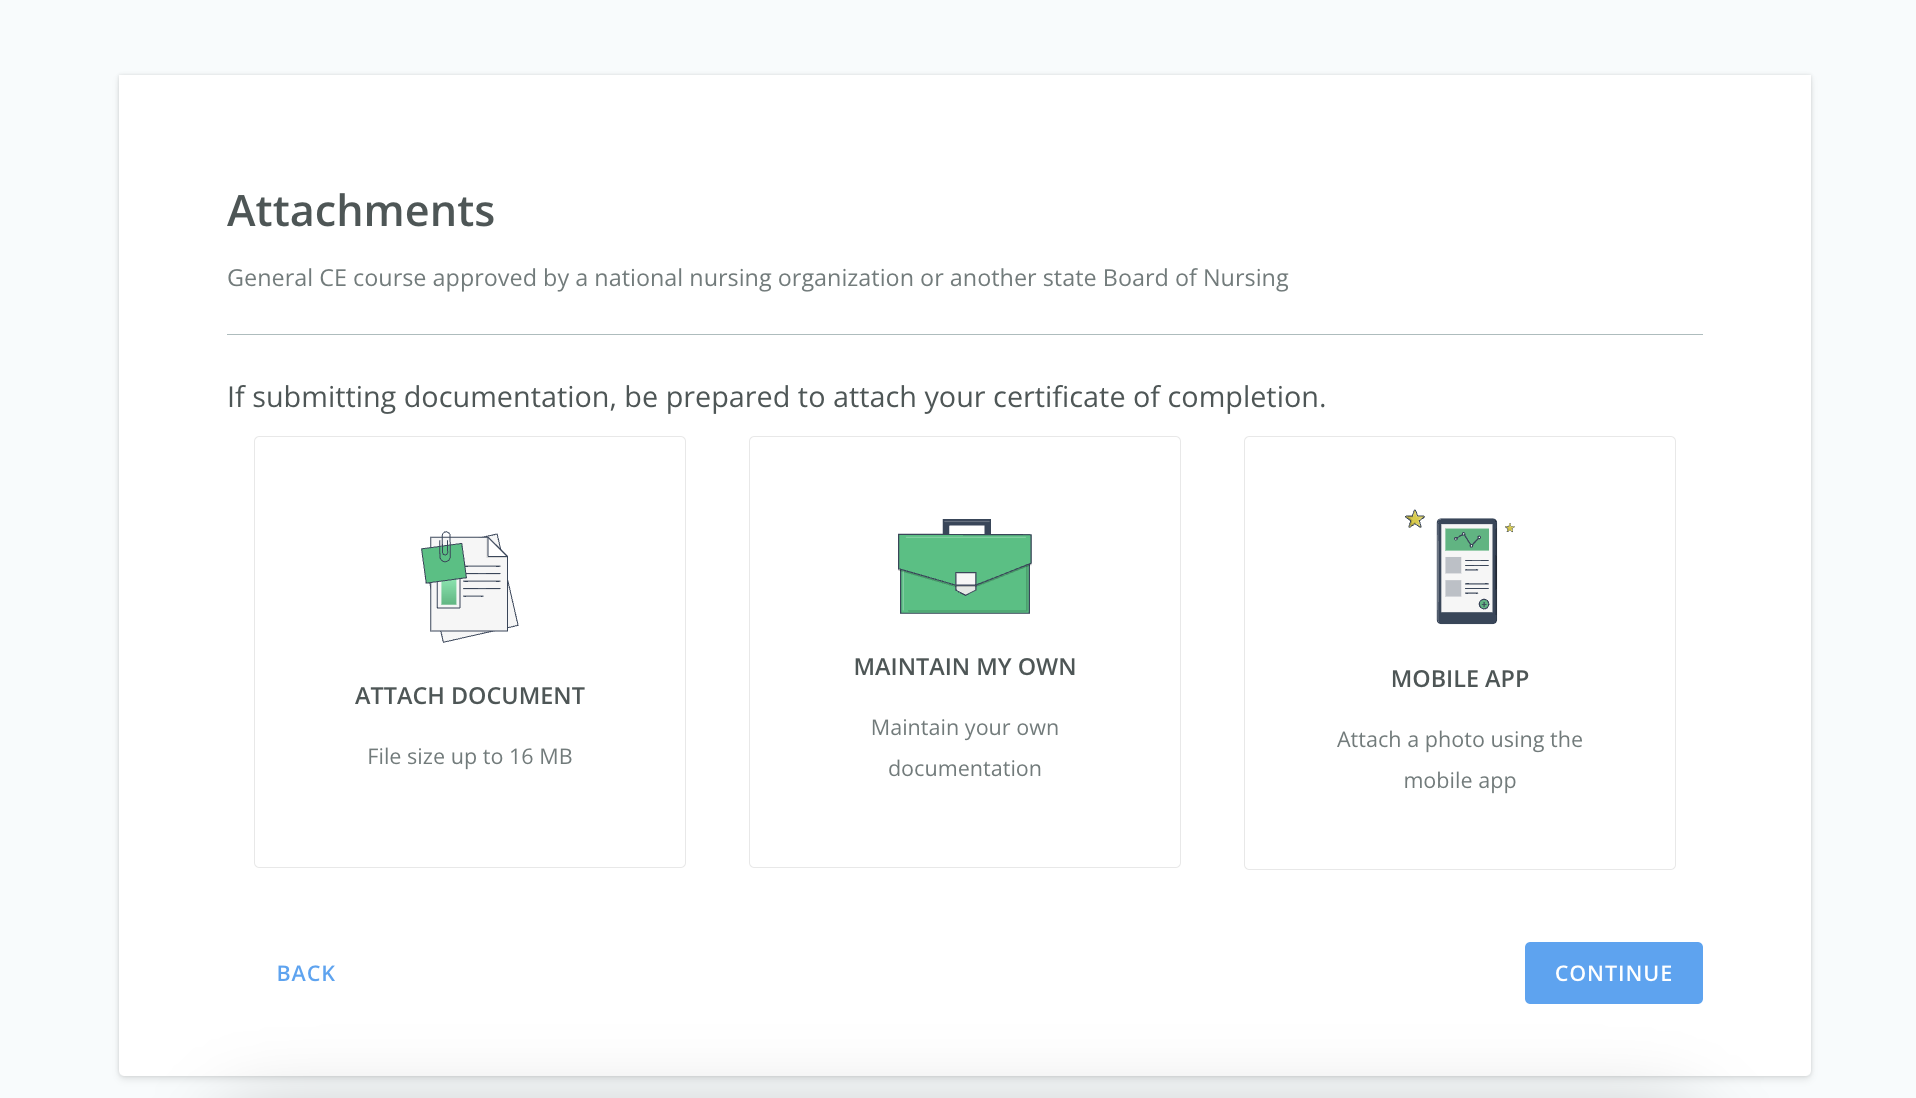Click the Attachments page heading
The height and width of the screenshot is (1098, 1916).
click(x=361, y=211)
